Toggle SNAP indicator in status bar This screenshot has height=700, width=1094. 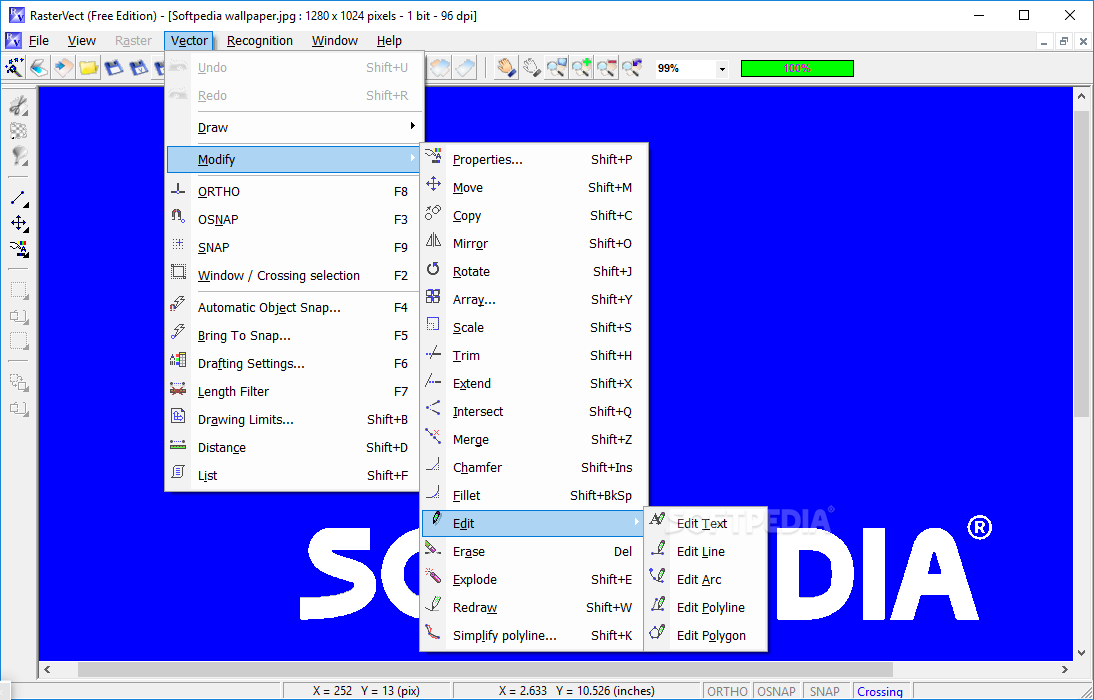coord(825,691)
